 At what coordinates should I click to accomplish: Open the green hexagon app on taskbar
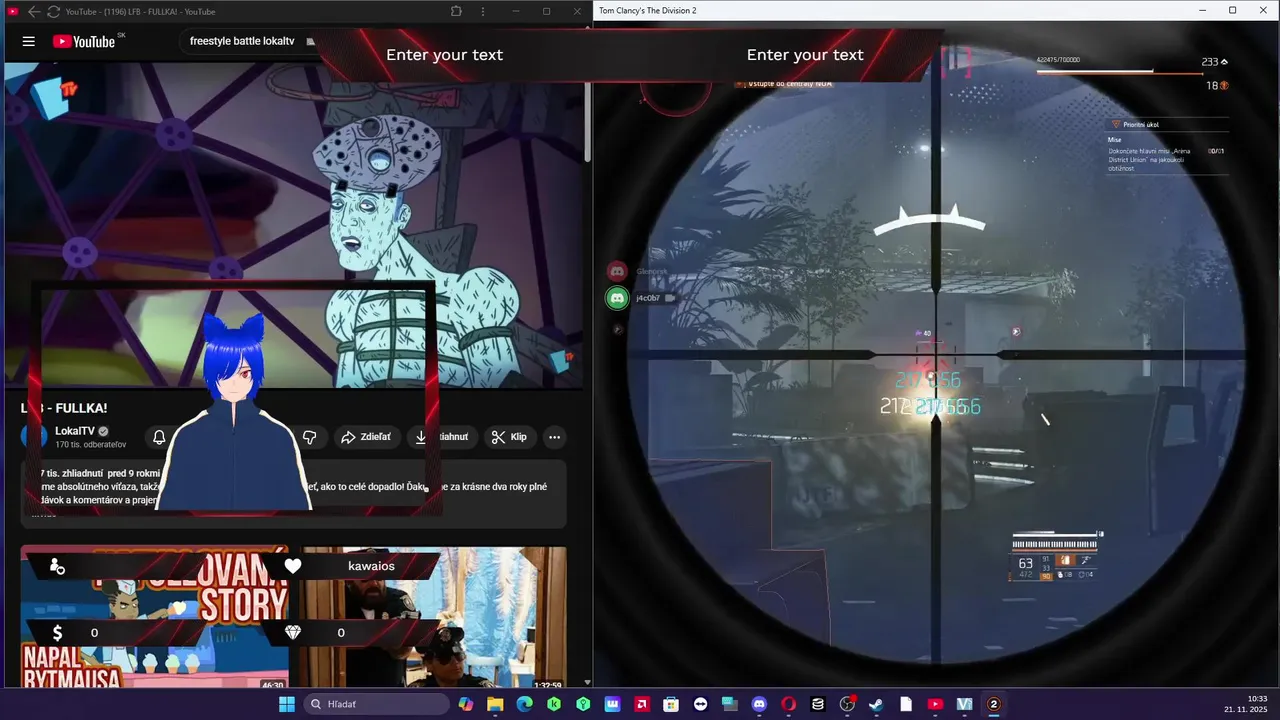pos(583,704)
